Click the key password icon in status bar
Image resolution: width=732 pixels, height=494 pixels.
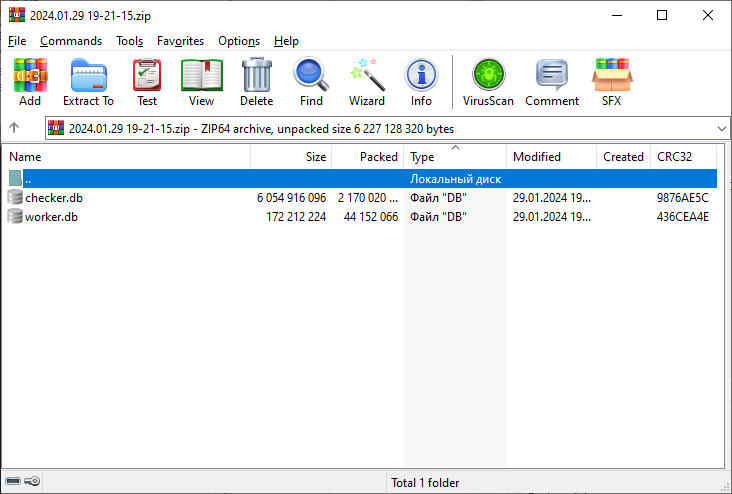pos(32,481)
